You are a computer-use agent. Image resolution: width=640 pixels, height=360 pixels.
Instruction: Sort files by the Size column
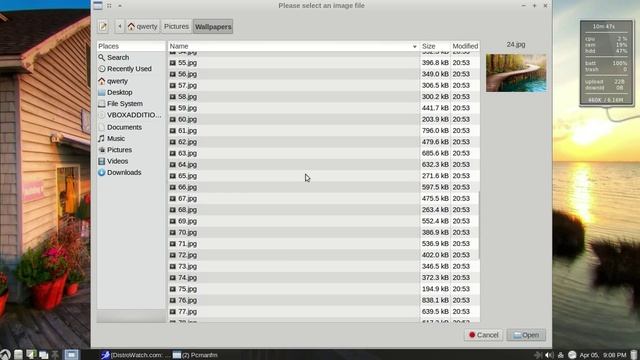tap(435, 46)
